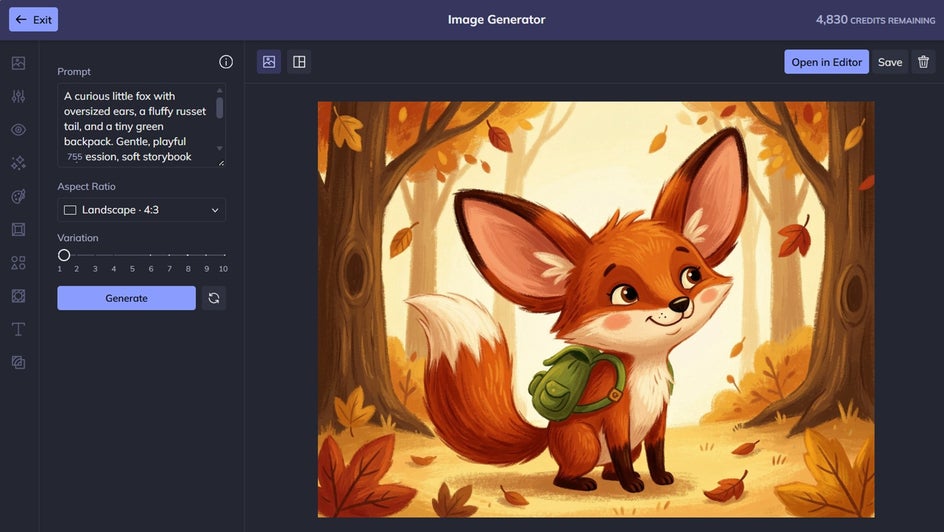Switch to single image view
This screenshot has height=532, width=944.
[269, 61]
